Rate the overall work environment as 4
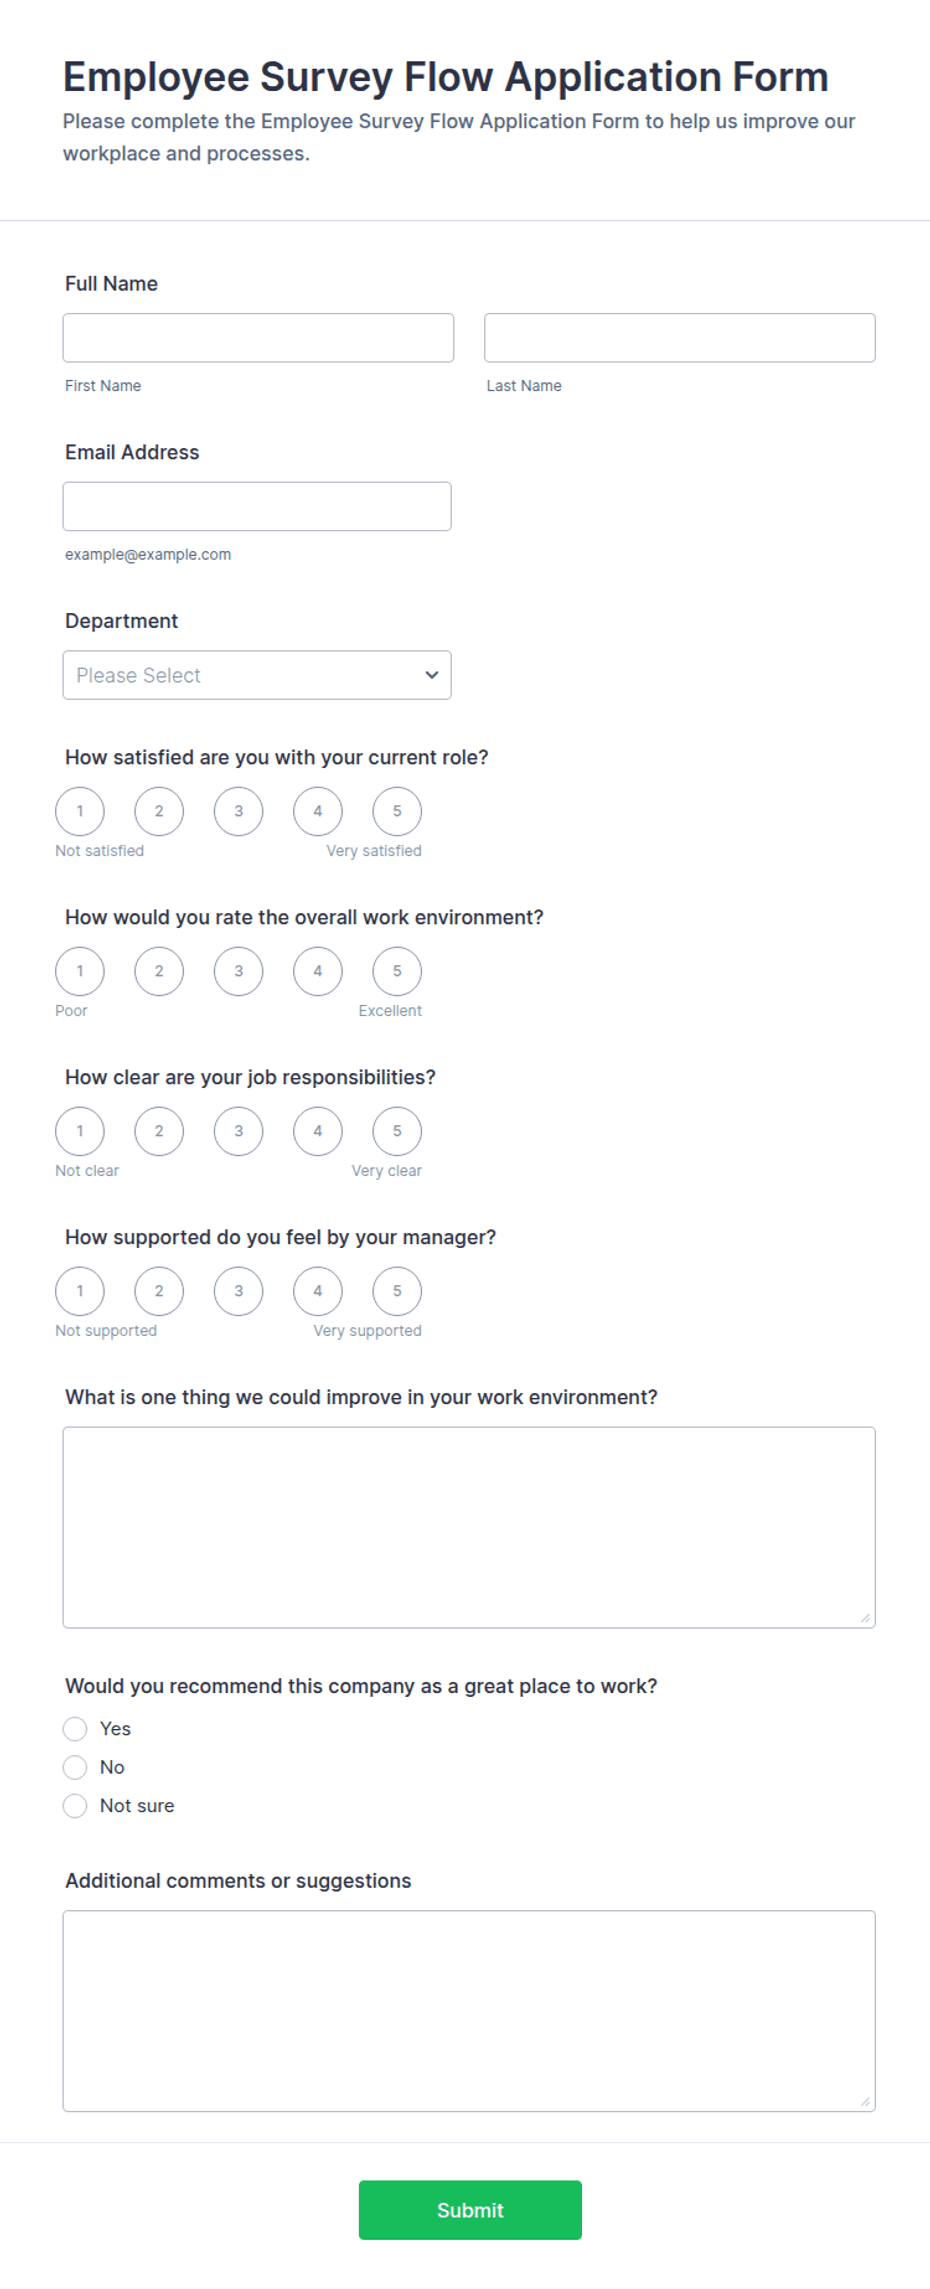Viewport: 930px width, 2289px height. [318, 971]
